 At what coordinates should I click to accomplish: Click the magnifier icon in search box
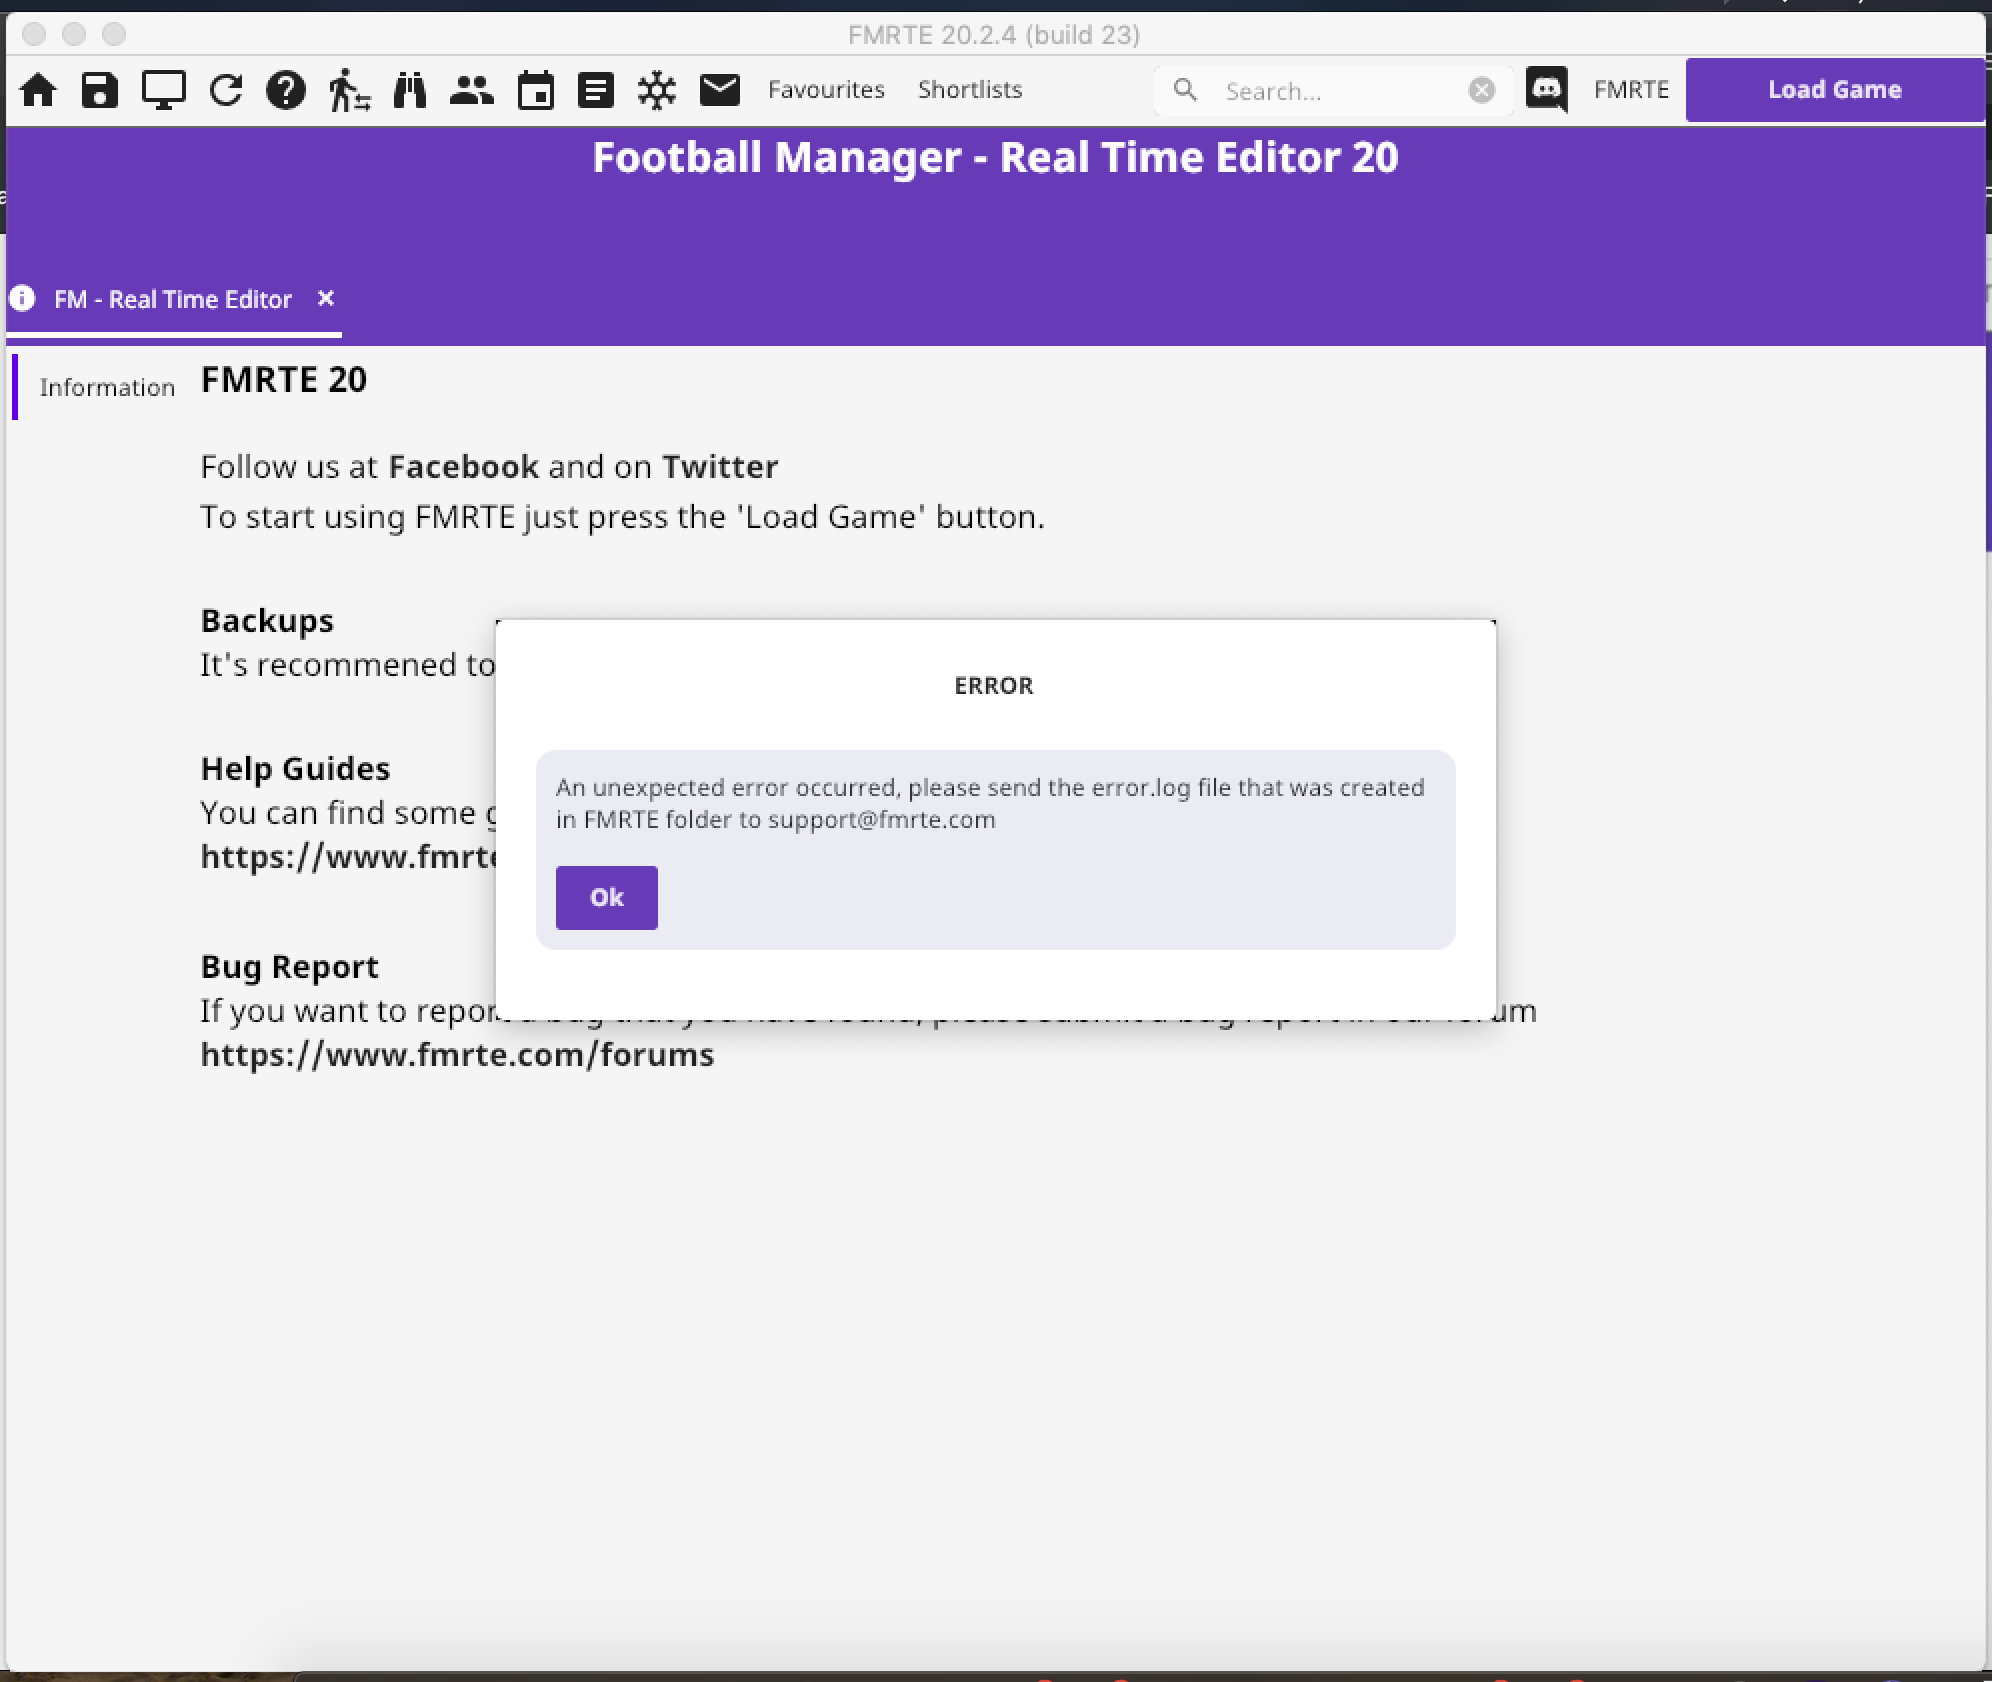[x=1185, y=90]
